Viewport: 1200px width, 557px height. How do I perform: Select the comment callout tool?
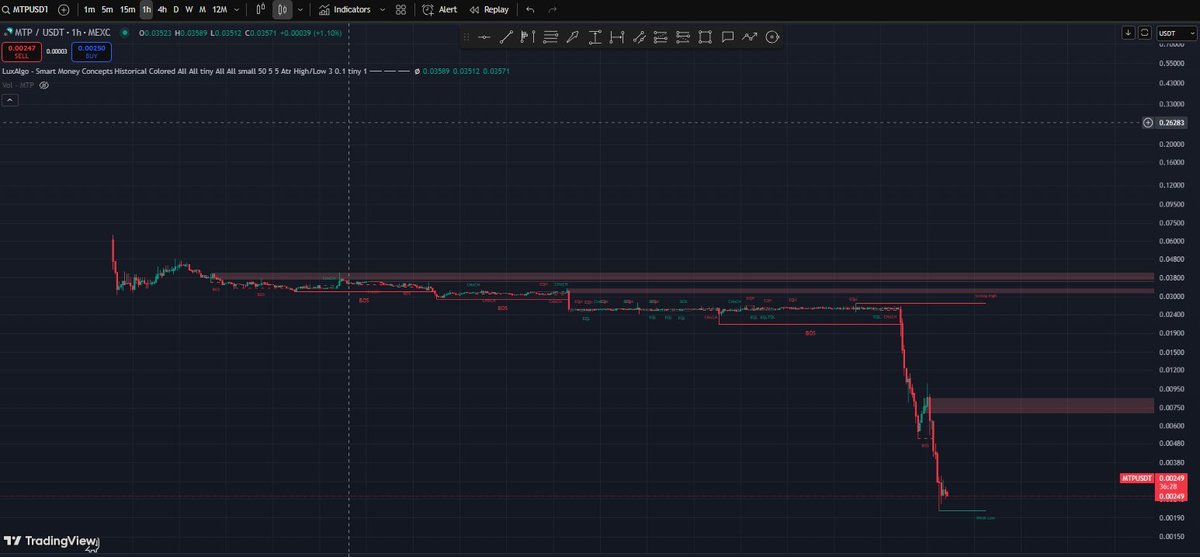coord(728,37)
